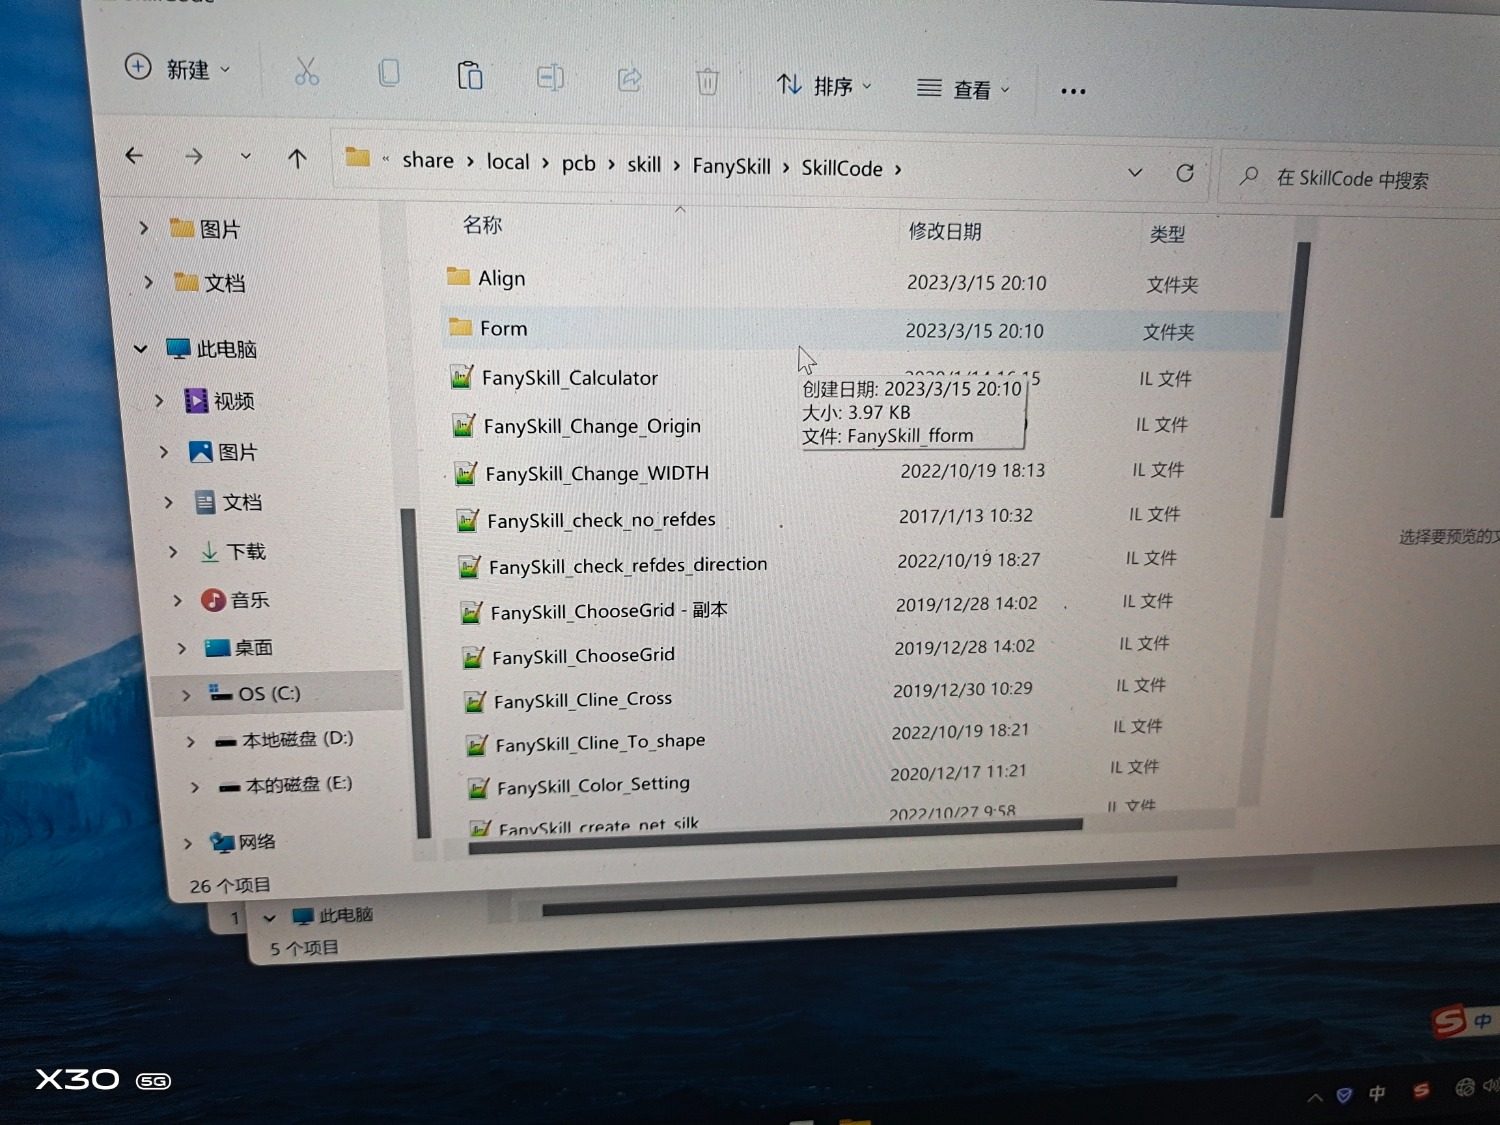
Task: Click the 中 language indicator in taskbar
Action: pos(1377,1093)
